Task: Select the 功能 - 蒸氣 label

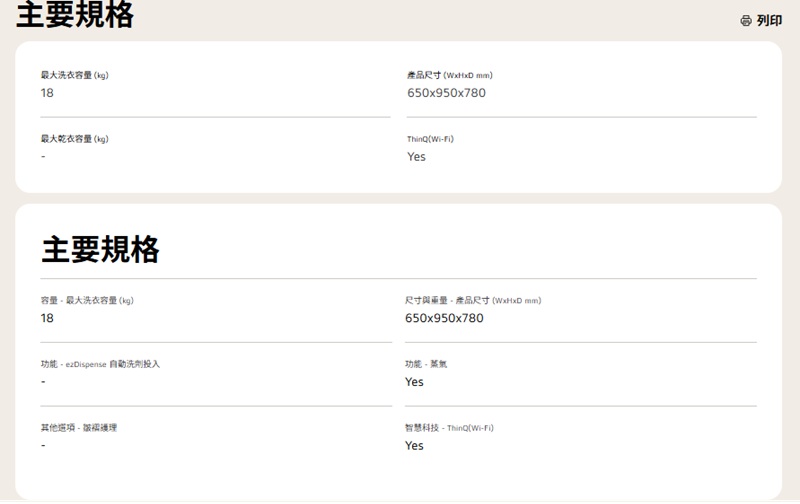Action: tap(426, 364)
